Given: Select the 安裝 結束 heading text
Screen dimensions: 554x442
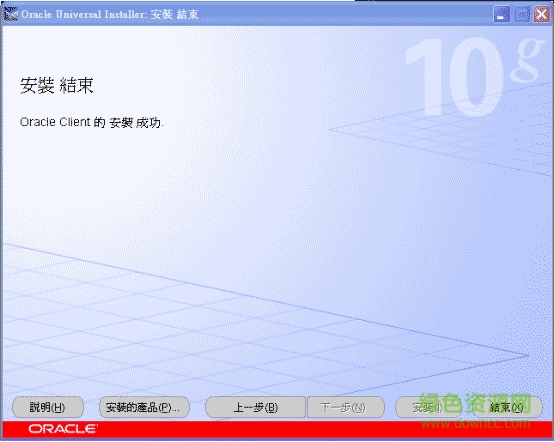Looking at the screenshot, I should 57,86.
